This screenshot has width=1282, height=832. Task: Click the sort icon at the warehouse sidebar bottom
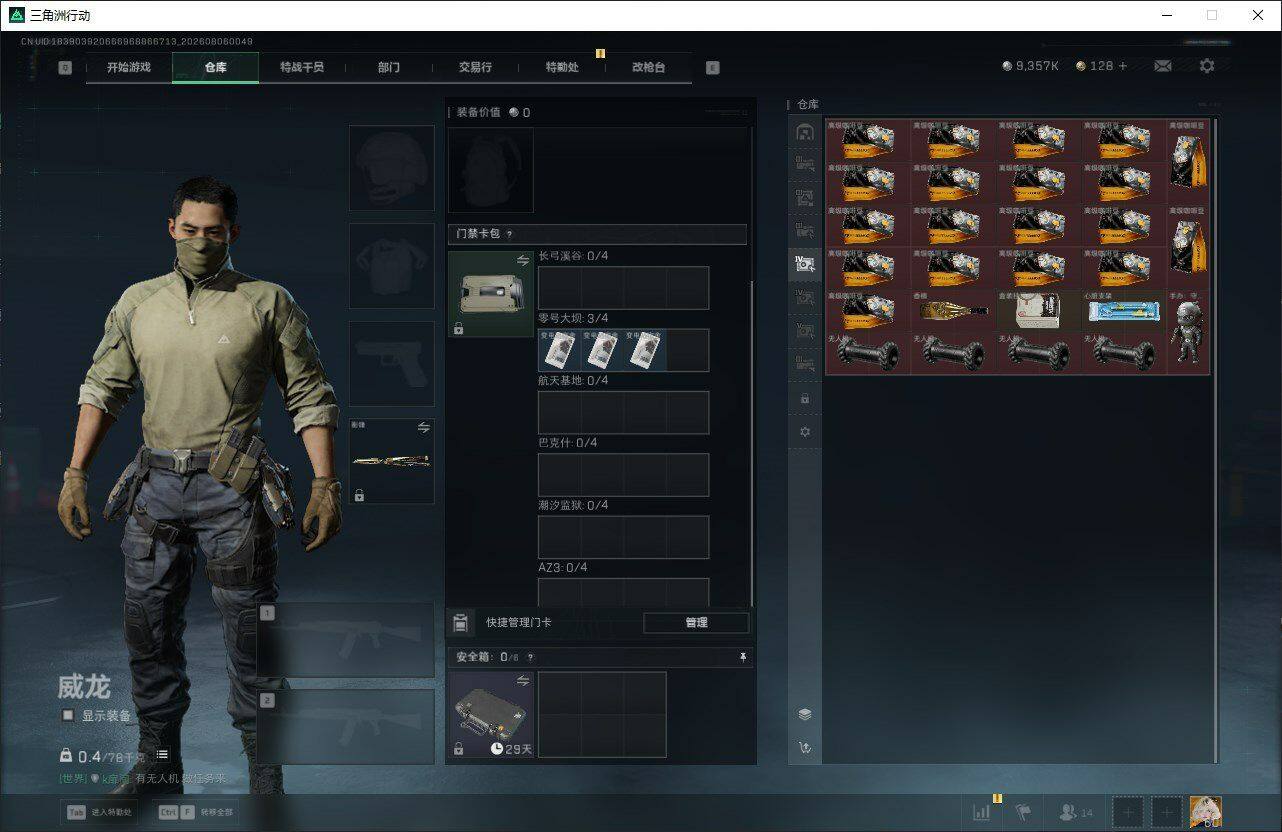tap(805, 747)
